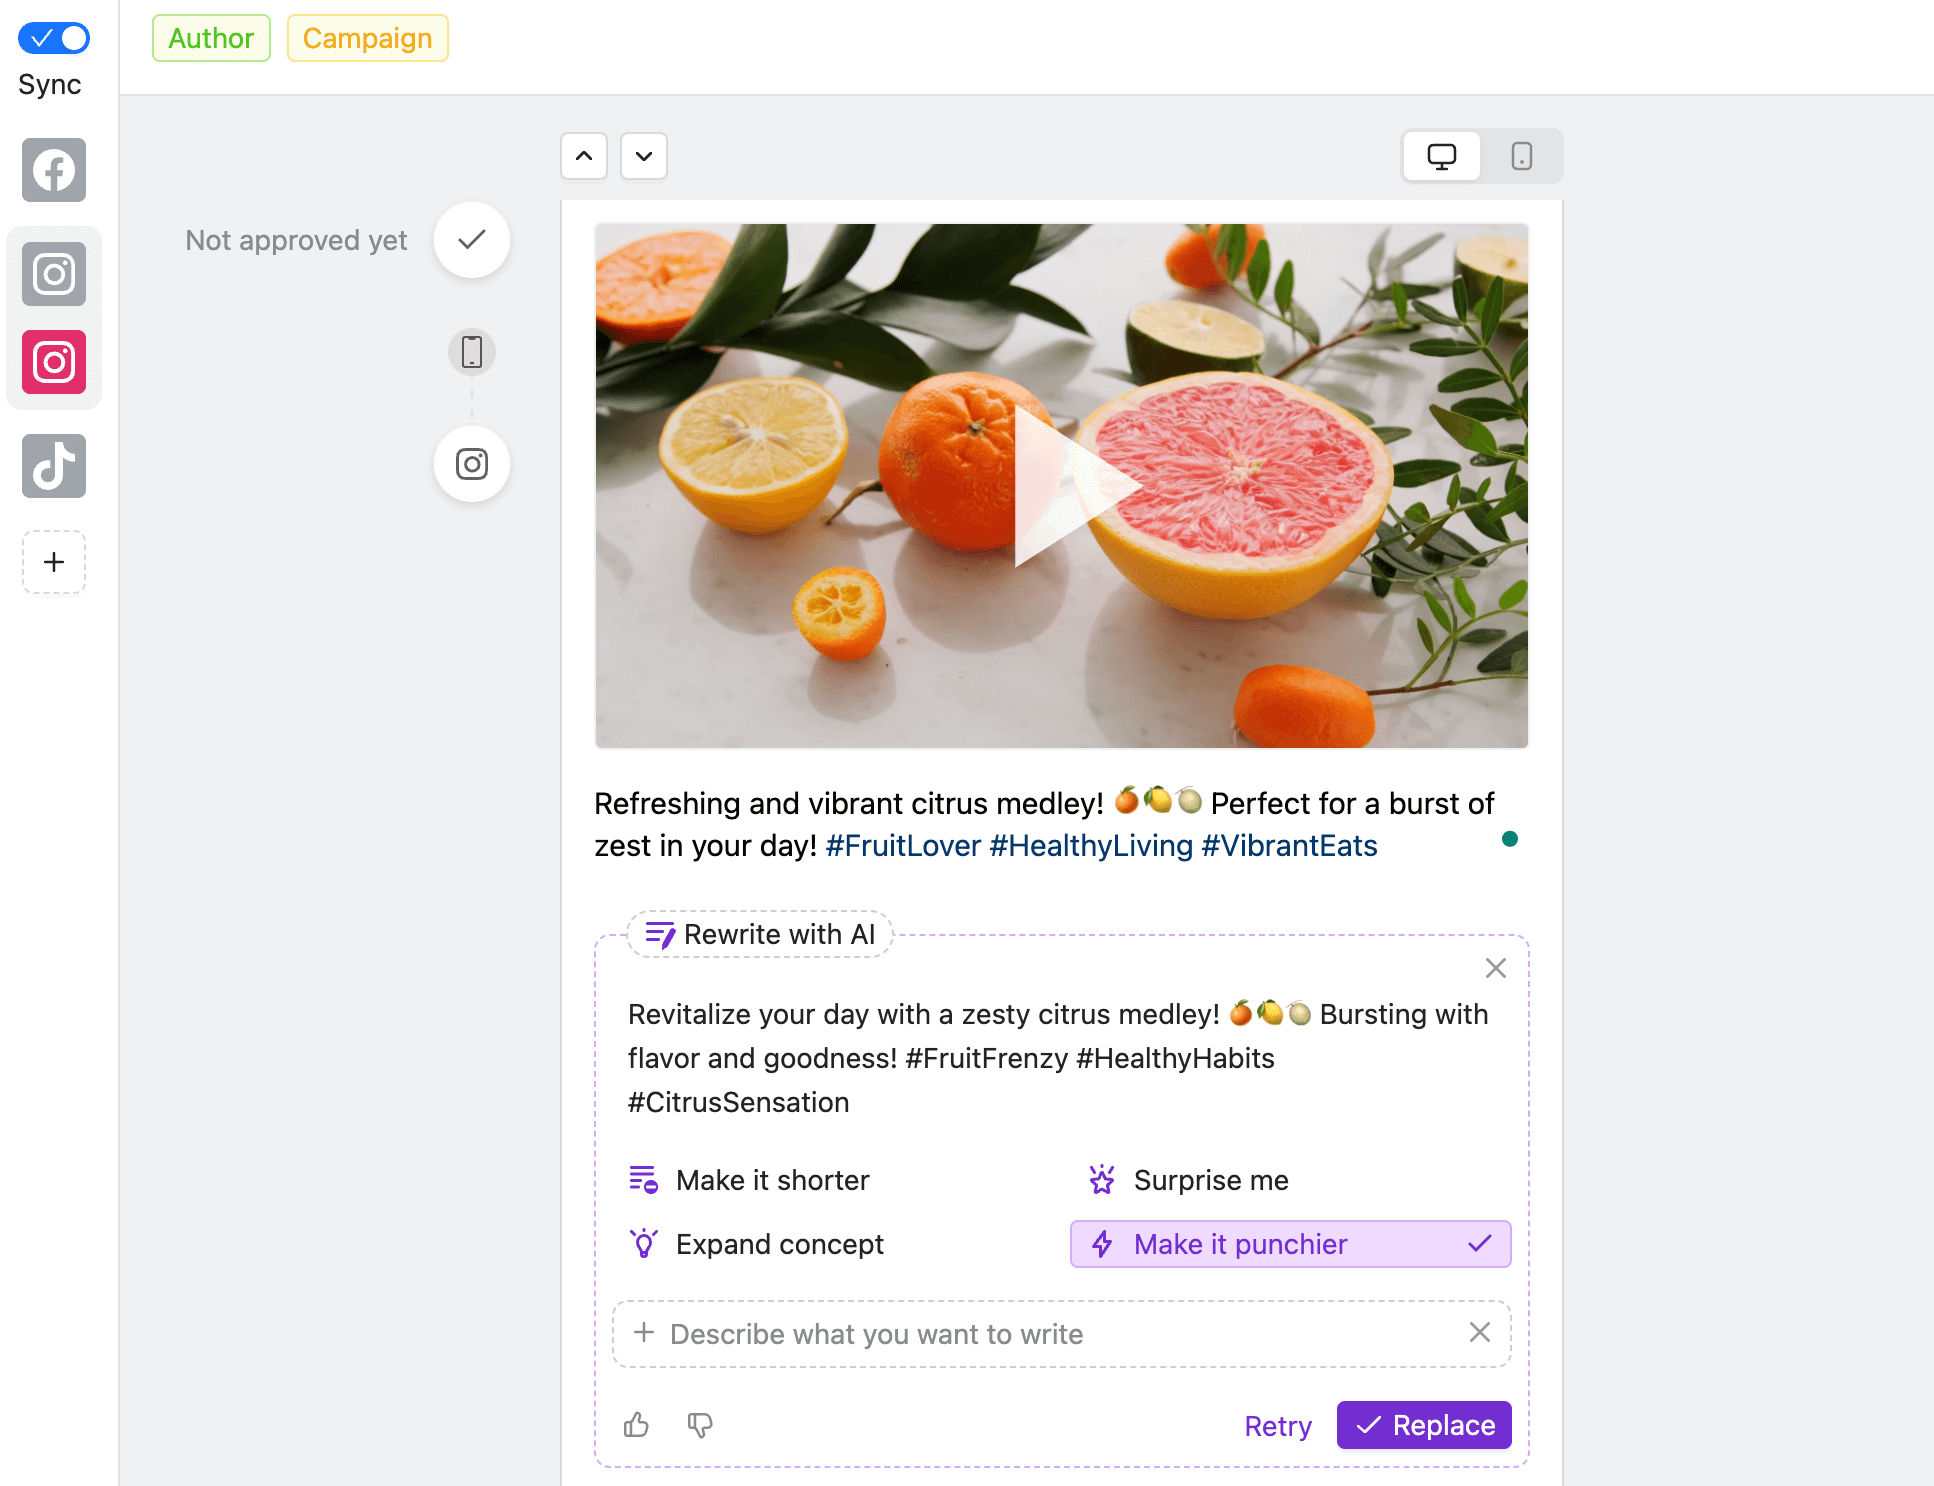Click the add new platform icon
The image size is (1934, 1486).
pos(53,562)
